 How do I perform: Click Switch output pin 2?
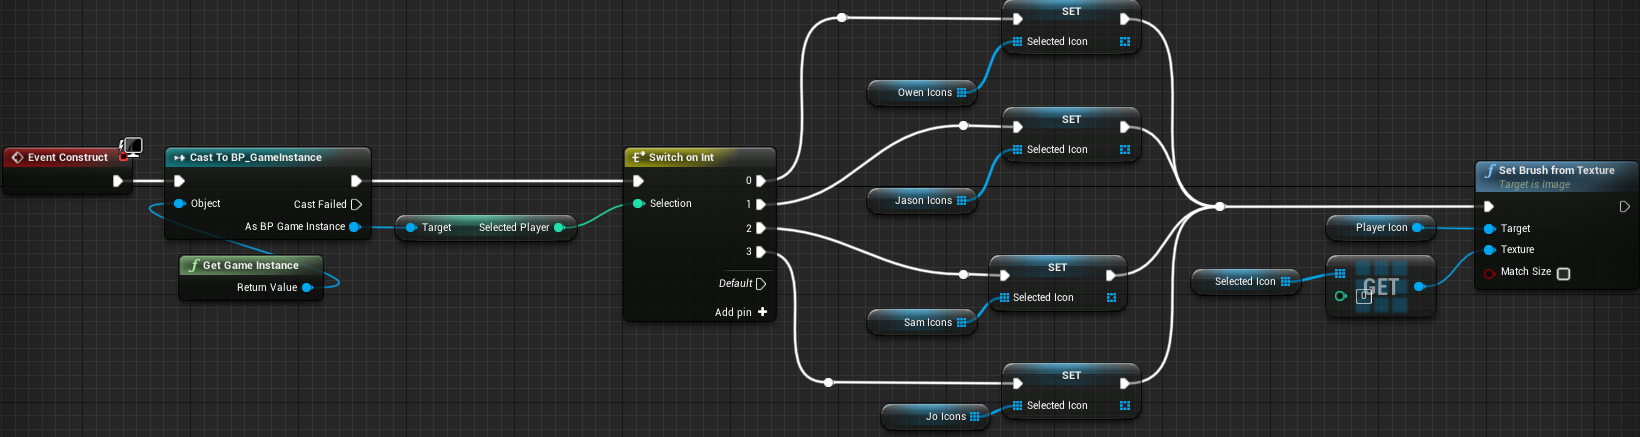[x=761, y=228]
